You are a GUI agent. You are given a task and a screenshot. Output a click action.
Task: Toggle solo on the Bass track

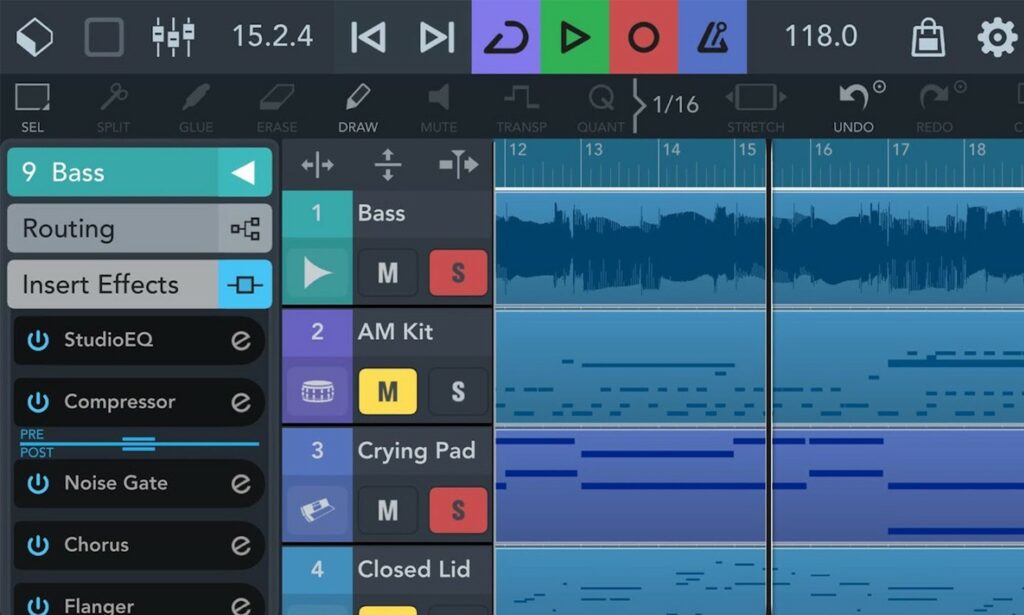[x=458, y=273]
